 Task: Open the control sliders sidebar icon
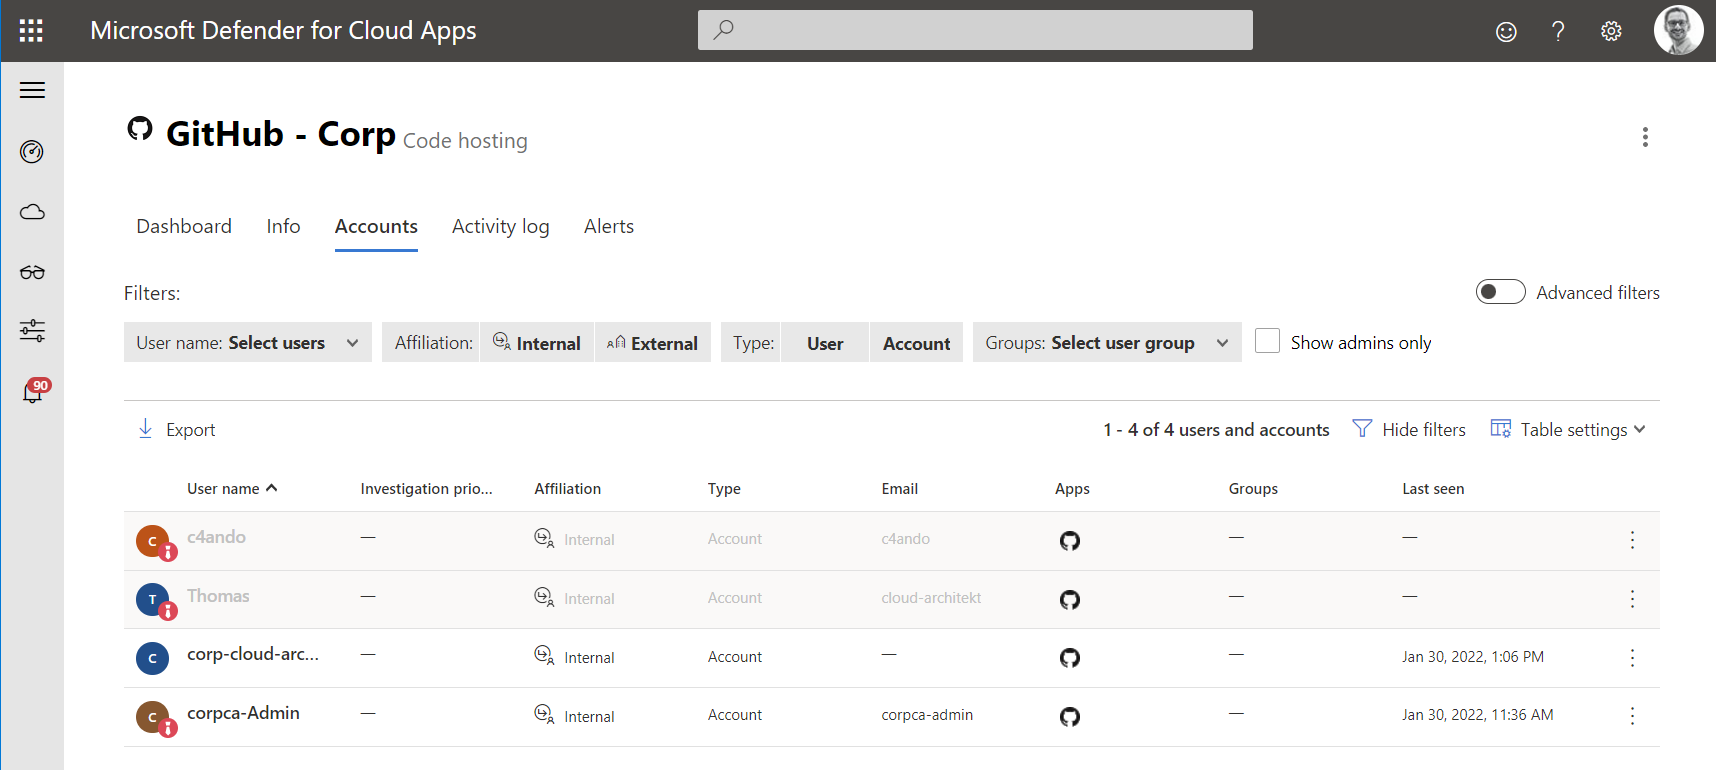(32, 331)
